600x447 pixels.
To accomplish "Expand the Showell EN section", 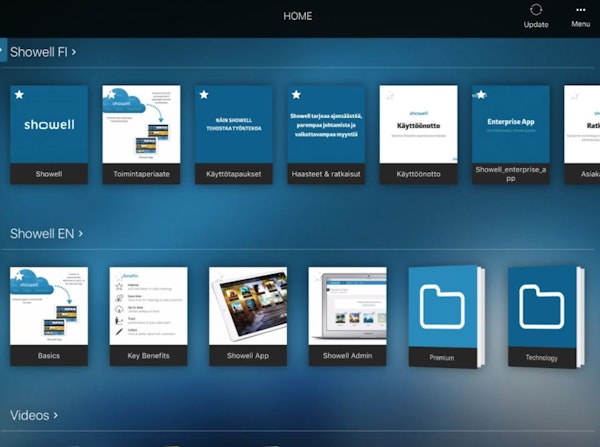I will pos(45,233).
